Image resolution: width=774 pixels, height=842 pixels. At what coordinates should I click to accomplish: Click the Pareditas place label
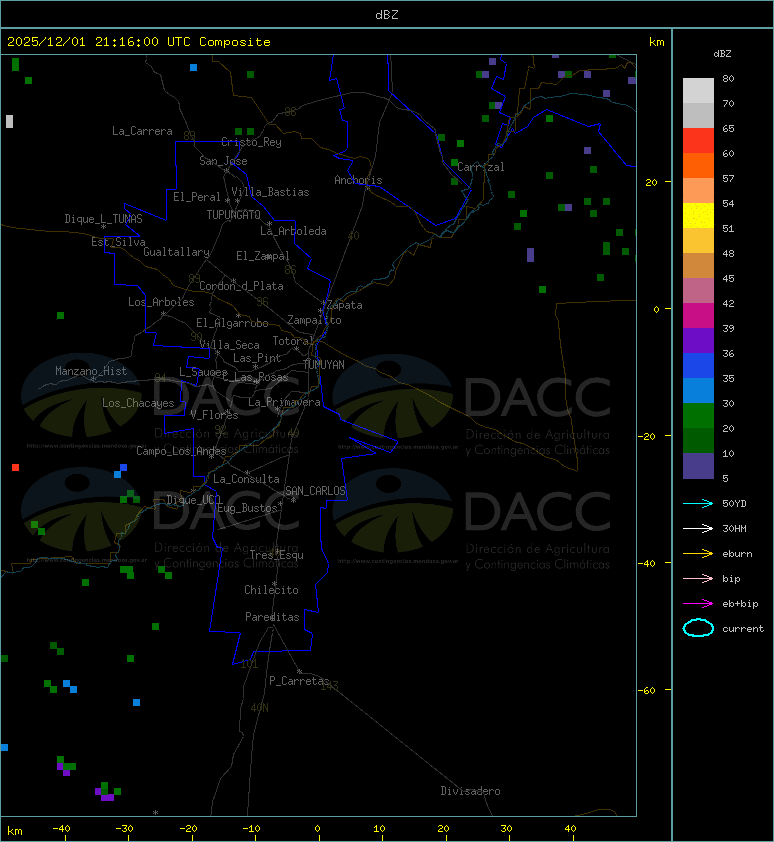[x=272, y=618]
